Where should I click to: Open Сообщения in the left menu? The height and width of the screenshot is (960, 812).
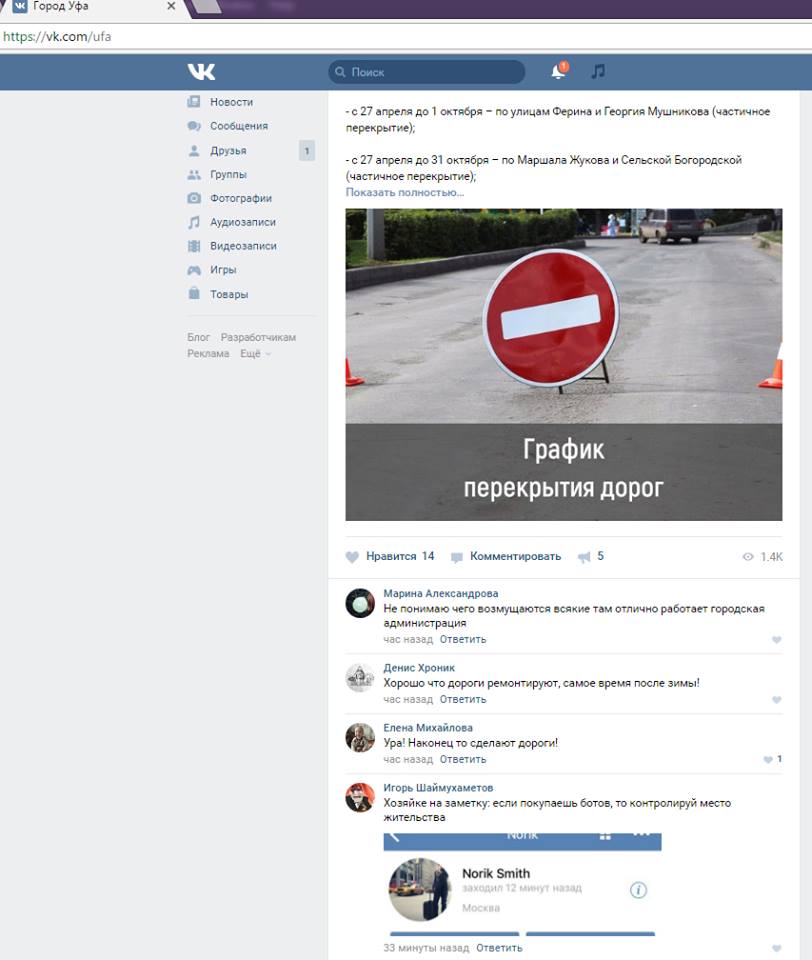click(238, 126)
